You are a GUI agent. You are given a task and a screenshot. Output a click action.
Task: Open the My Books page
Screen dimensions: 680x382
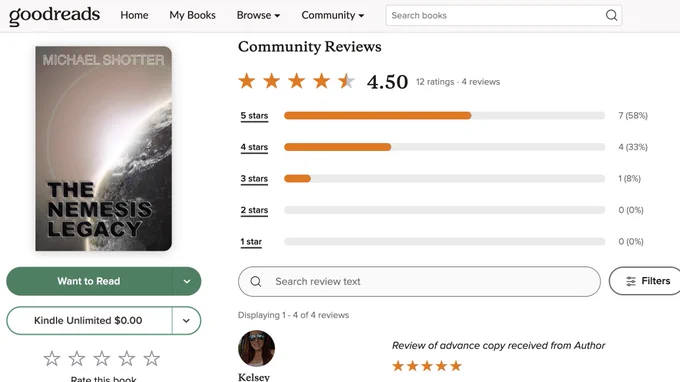pyautogui.click(x=192, y=15)
